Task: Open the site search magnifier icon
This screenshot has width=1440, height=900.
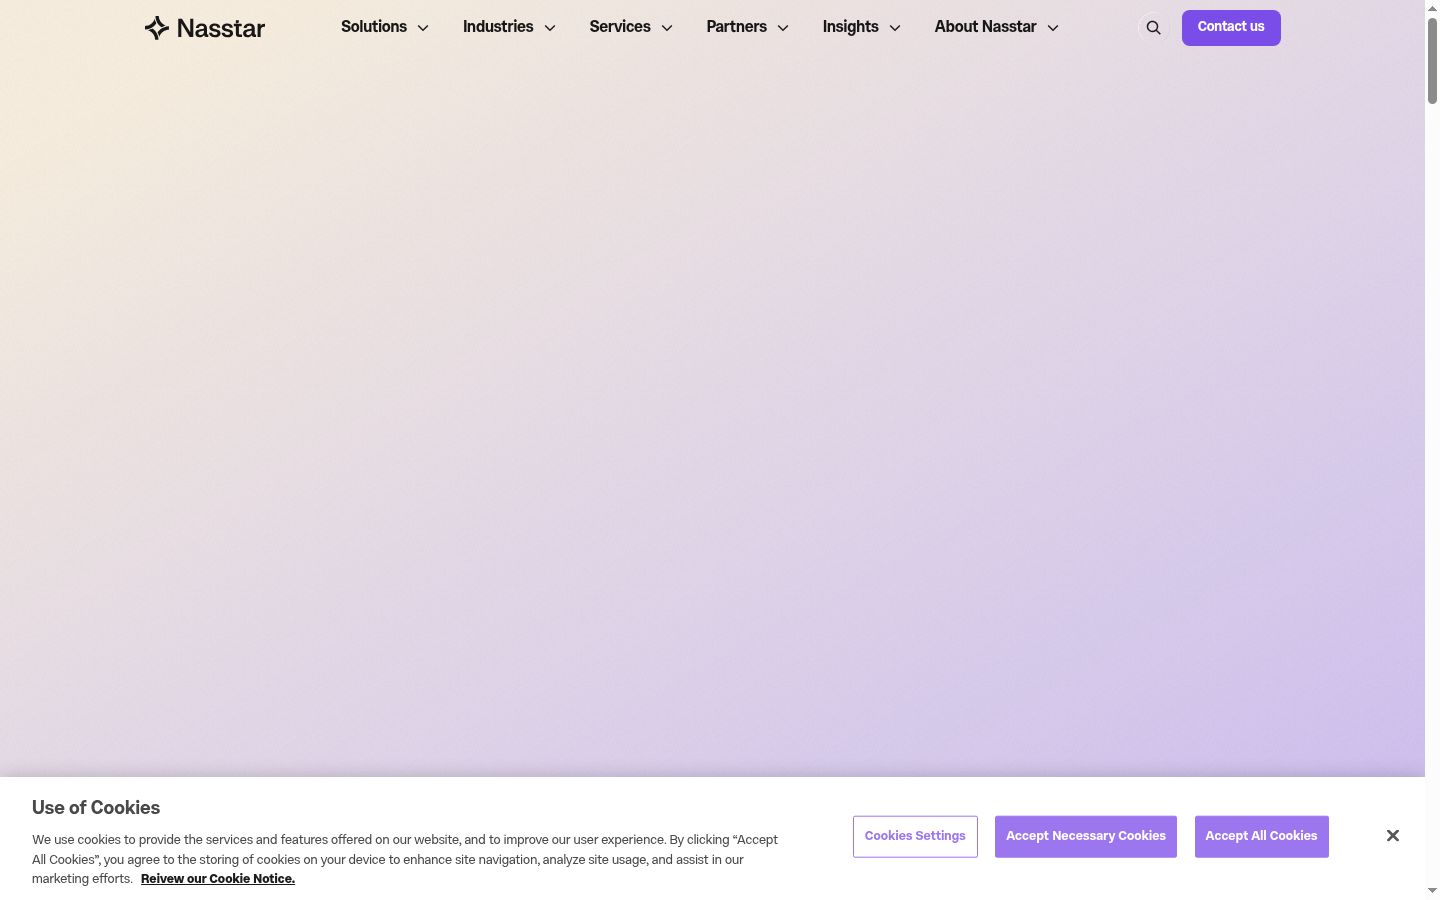Action: click(x=1154, y=28)
